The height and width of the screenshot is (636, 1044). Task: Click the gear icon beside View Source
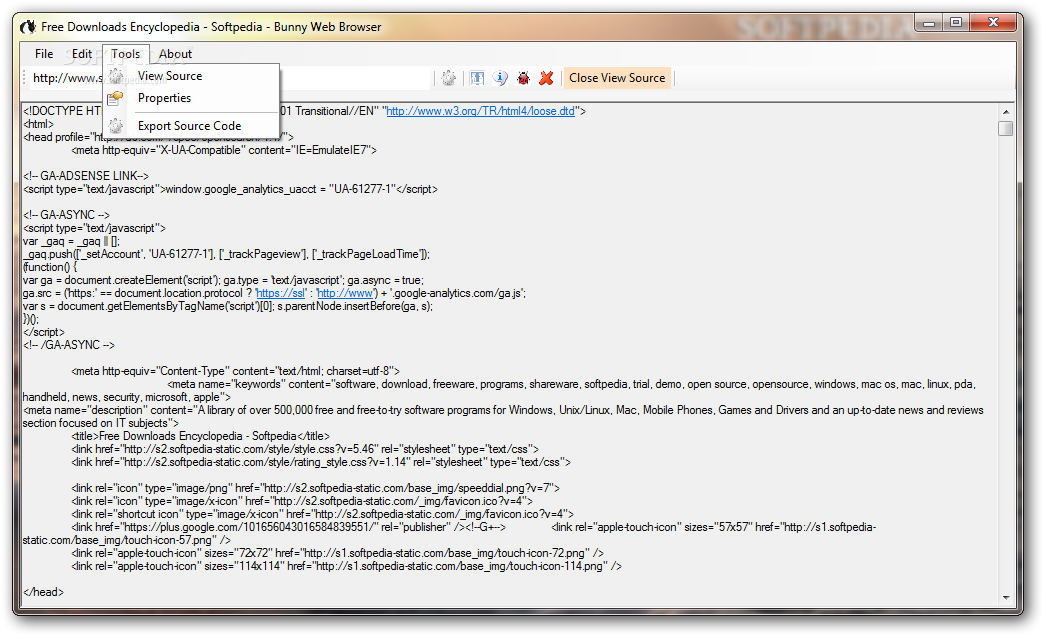(x=116, y=76)
